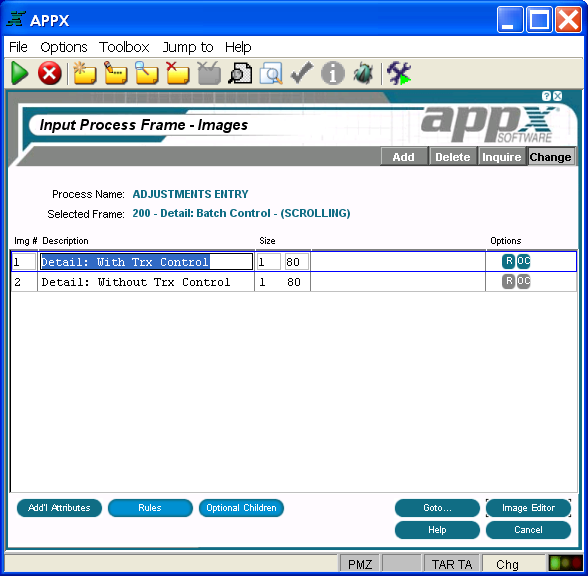Screen dimensions: 588x576
Task: Toggle the R indicator on row 2
Action: point(508,281)
